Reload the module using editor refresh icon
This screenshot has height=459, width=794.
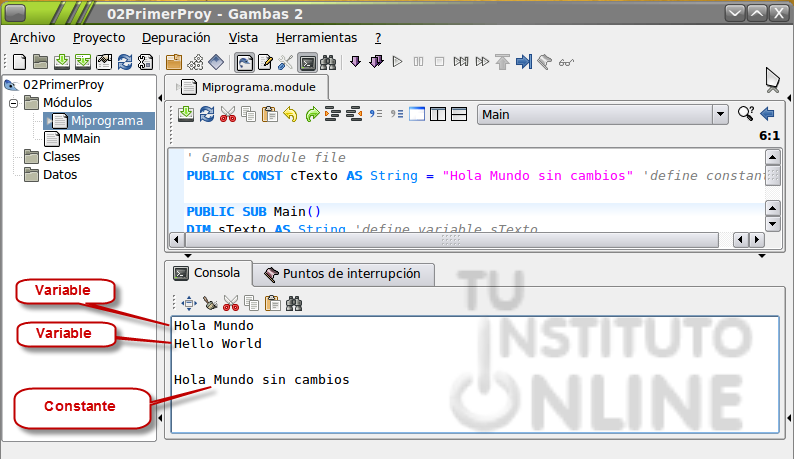[x=207, y=114]
